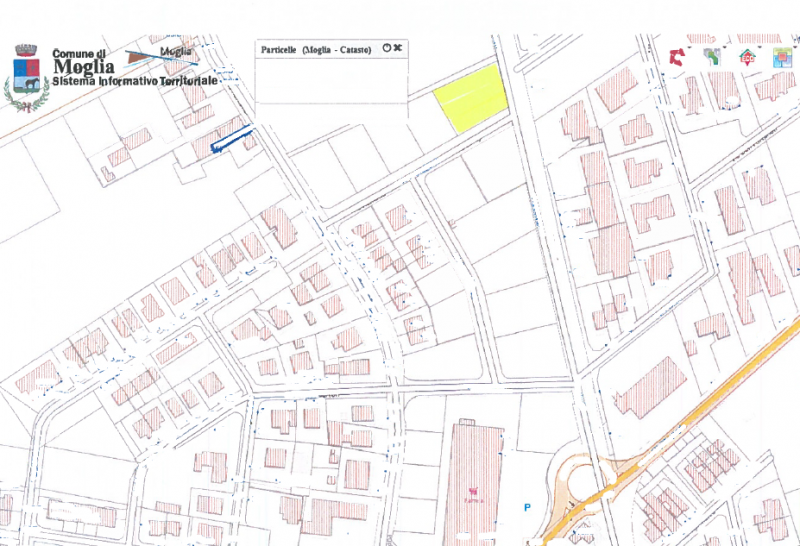Close the Particelle (Moglia - Catasto) panel
The height and width of the screenshot is (546, 800).
(398, 48)
